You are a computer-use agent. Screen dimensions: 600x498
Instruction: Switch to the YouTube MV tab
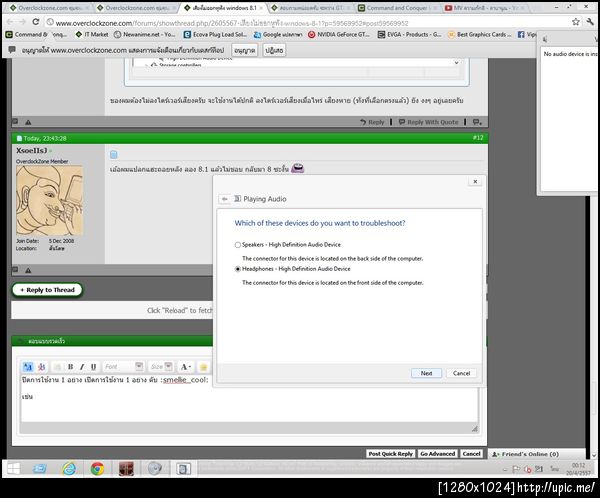(x=484, y=8)
